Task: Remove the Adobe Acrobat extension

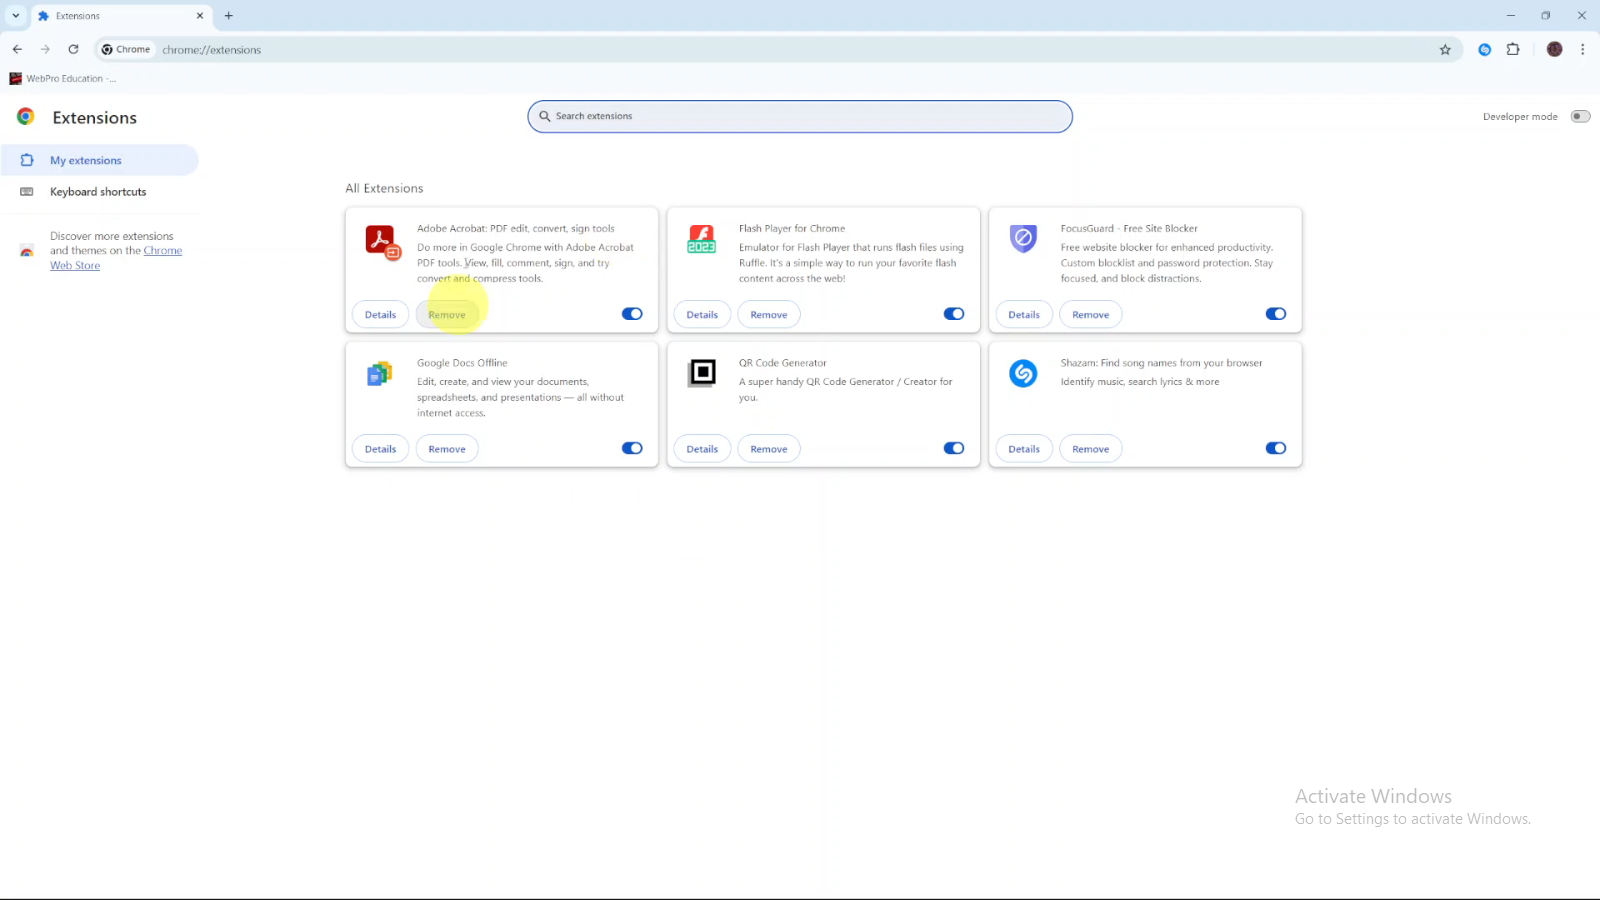Action: 447,314
